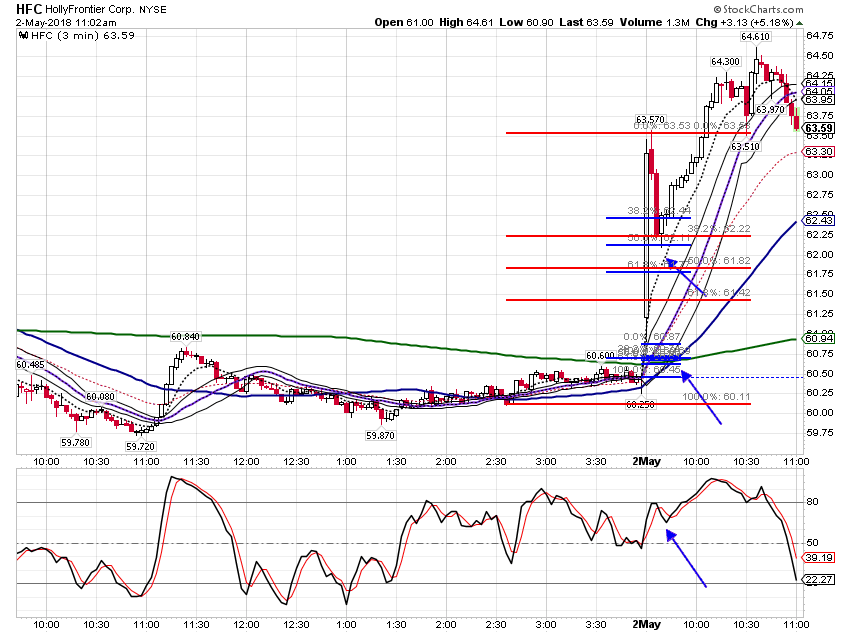The width and height of the screenshot is (850, 633).
Task: Select the 2-May-2018 11:02am timestamp
Action: tap(66, 22)
